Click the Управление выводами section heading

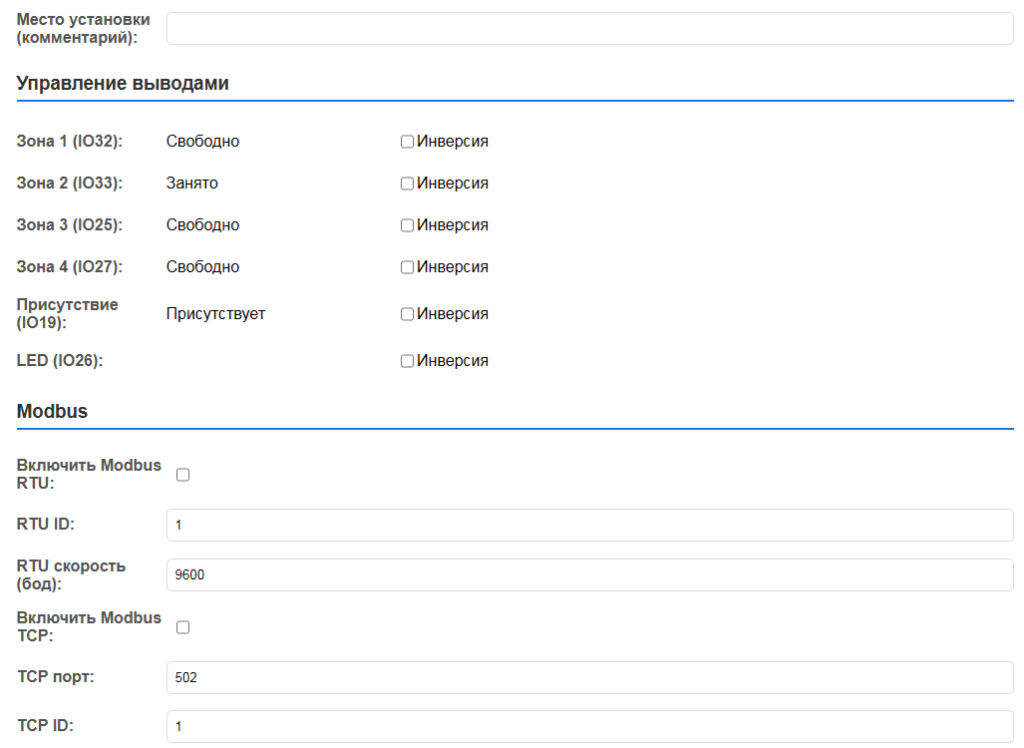tap(123, 84)
